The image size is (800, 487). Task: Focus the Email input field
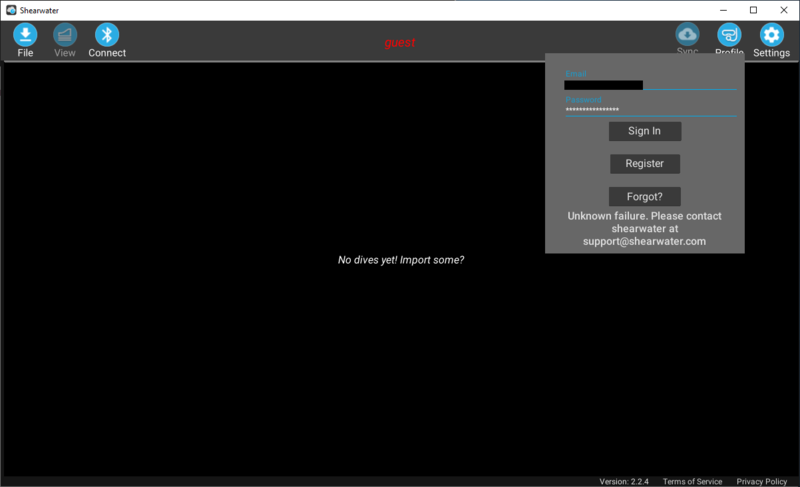650,85
